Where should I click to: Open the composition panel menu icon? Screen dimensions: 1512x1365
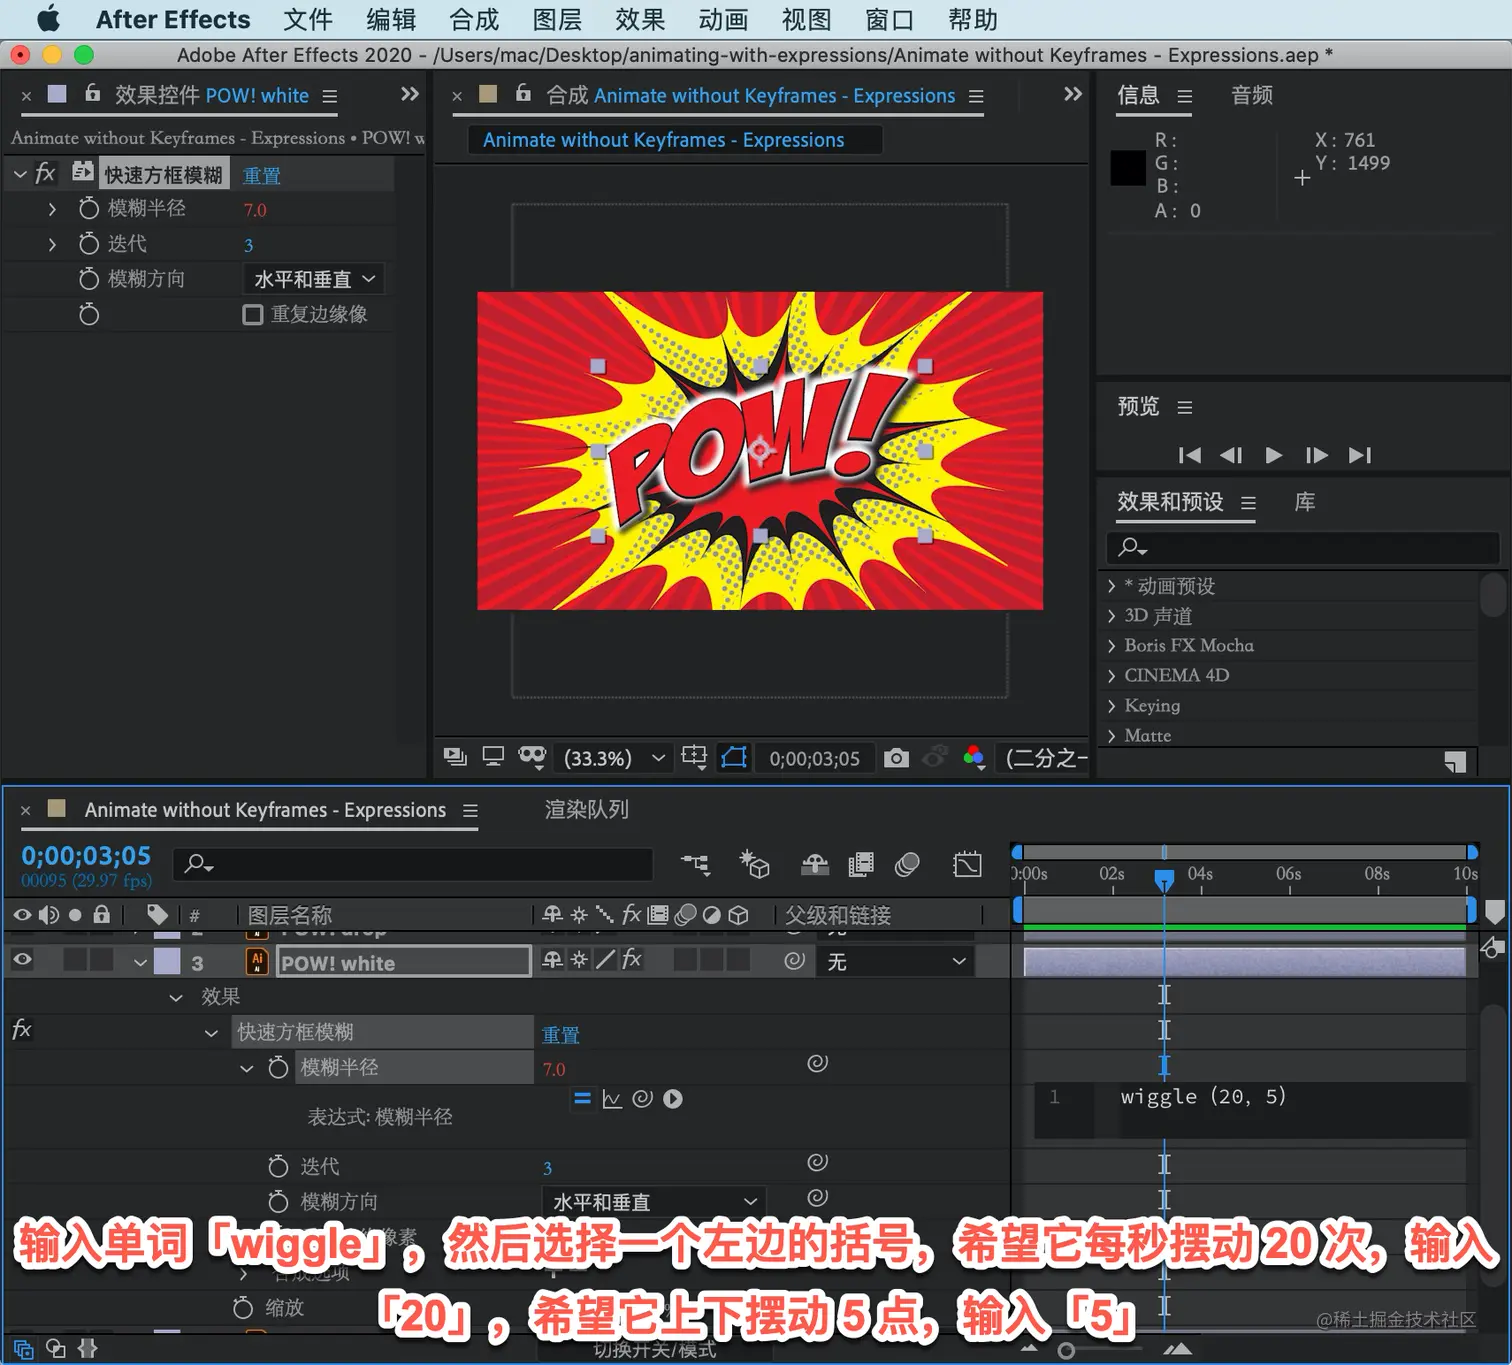[976, 96]
